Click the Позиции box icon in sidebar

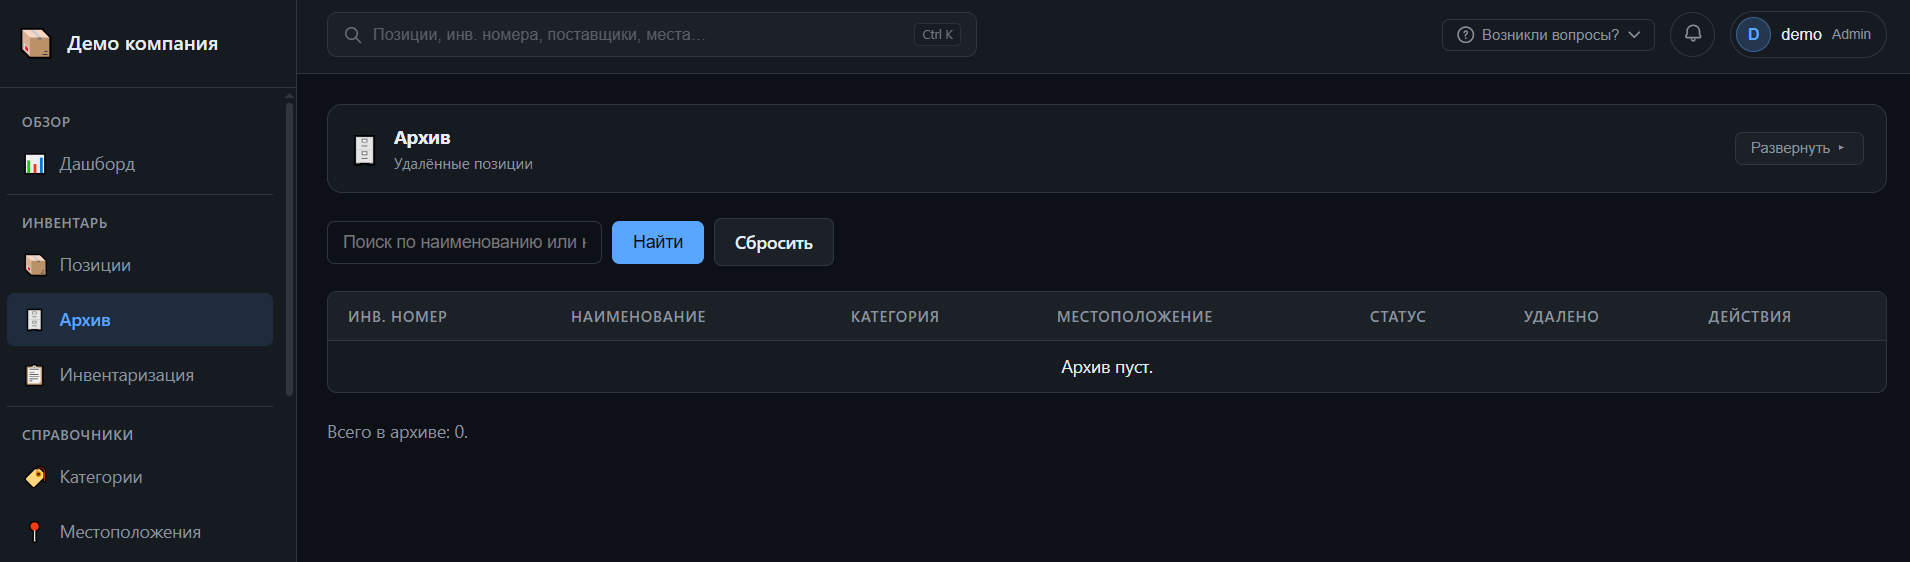(x=35, y=265)
